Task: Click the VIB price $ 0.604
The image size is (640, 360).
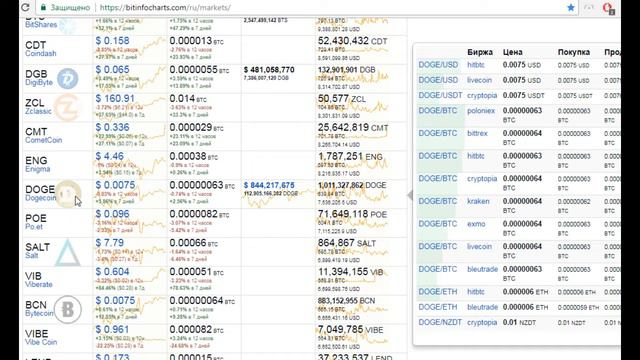Action: click(x=112, y=272)
